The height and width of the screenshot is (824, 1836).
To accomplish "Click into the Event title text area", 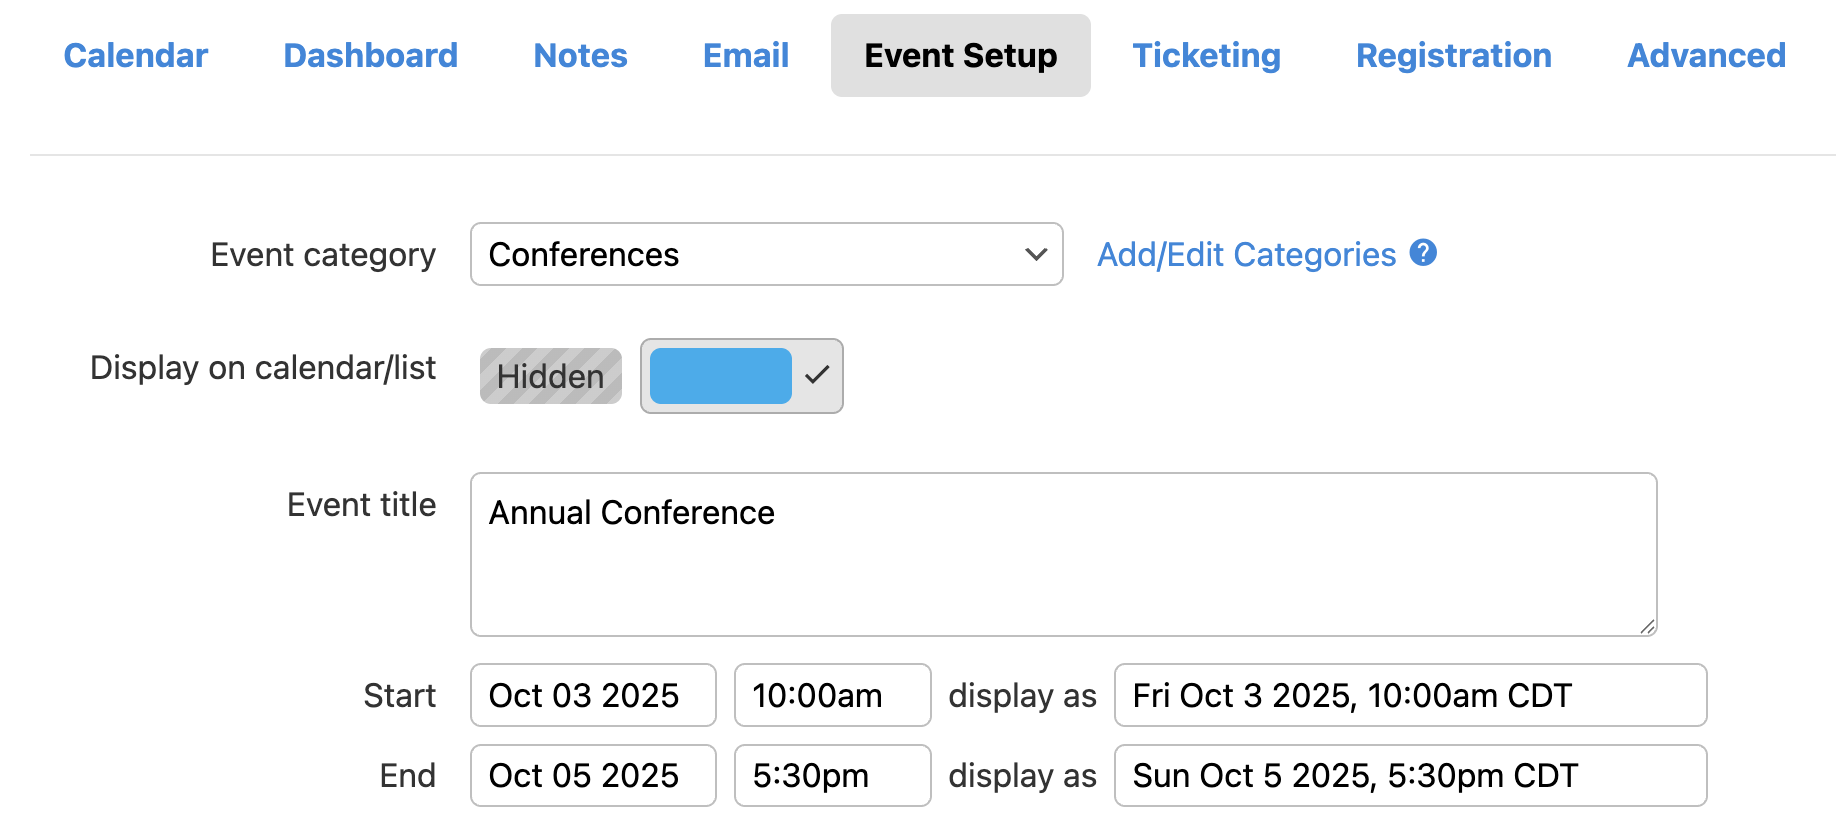I will pos(1063,554).
